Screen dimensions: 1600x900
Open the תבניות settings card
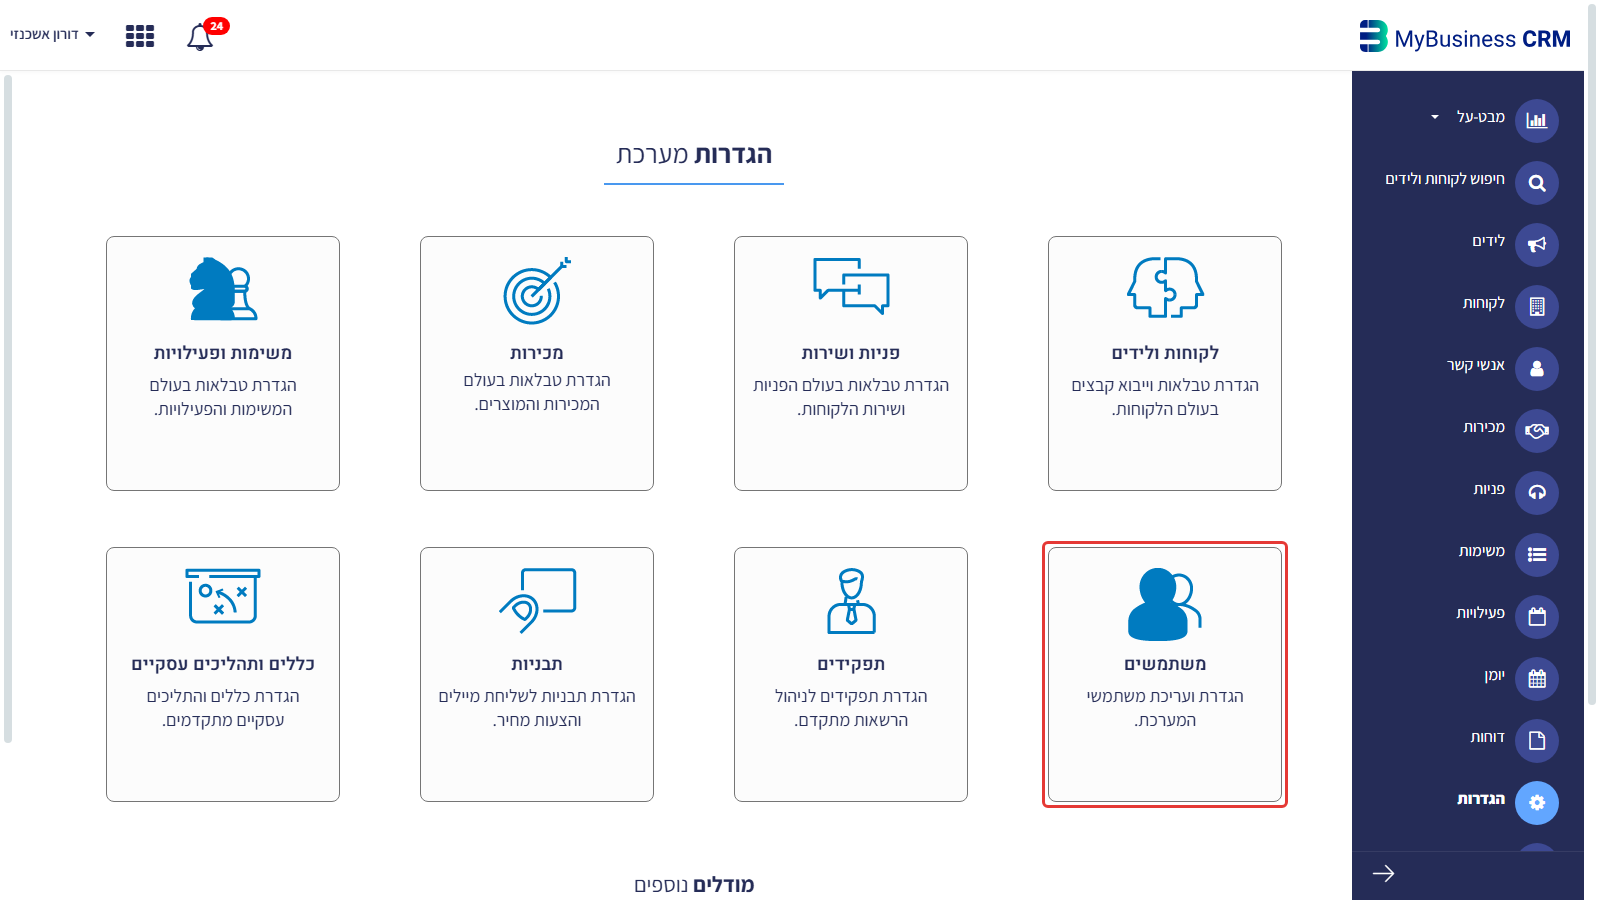click(x=537, y=675)
